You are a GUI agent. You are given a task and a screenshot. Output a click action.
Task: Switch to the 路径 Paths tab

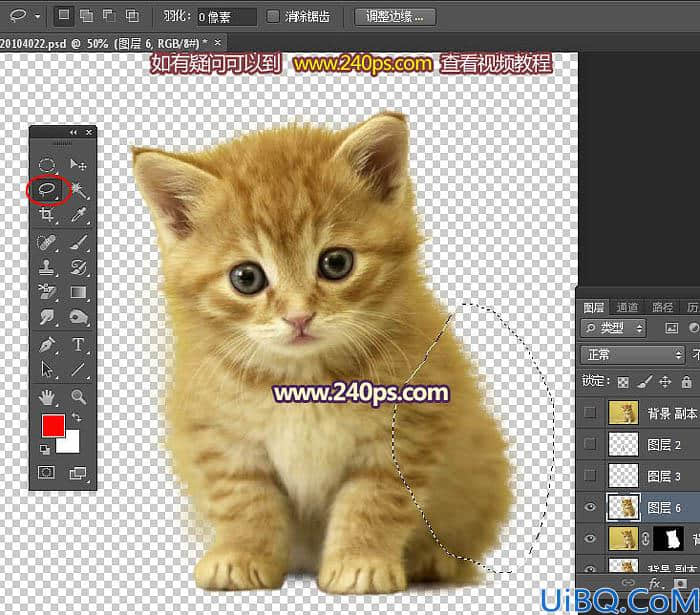662,307
